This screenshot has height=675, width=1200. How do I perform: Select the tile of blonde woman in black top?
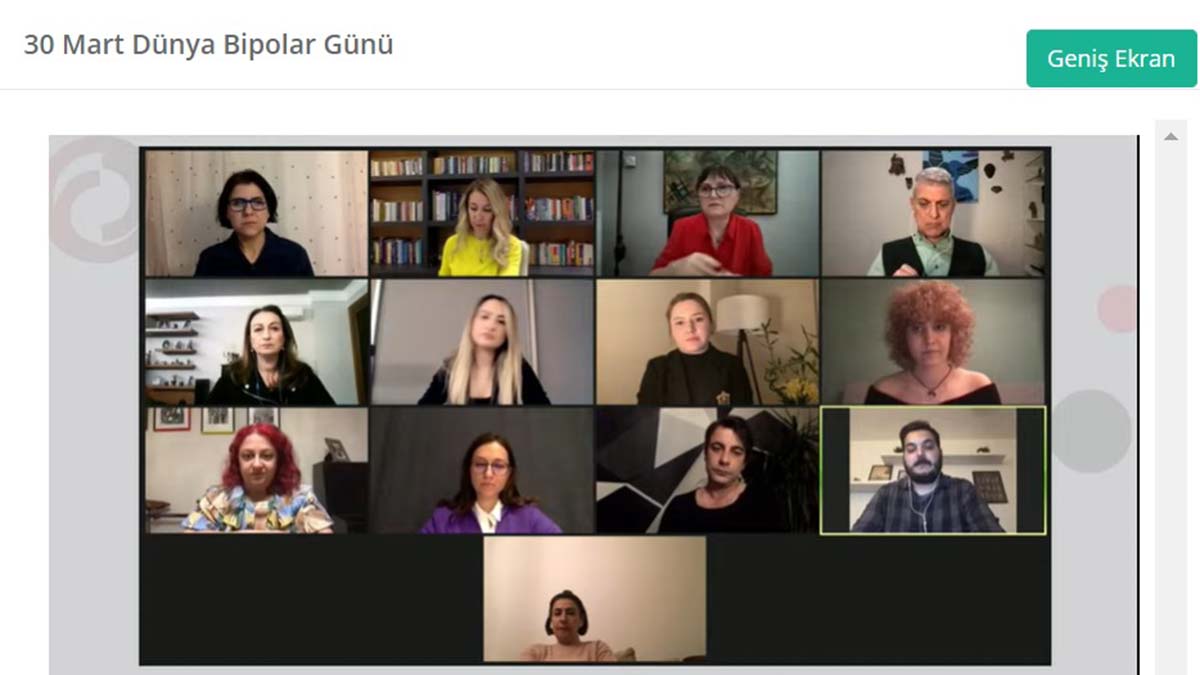(483, 342)
